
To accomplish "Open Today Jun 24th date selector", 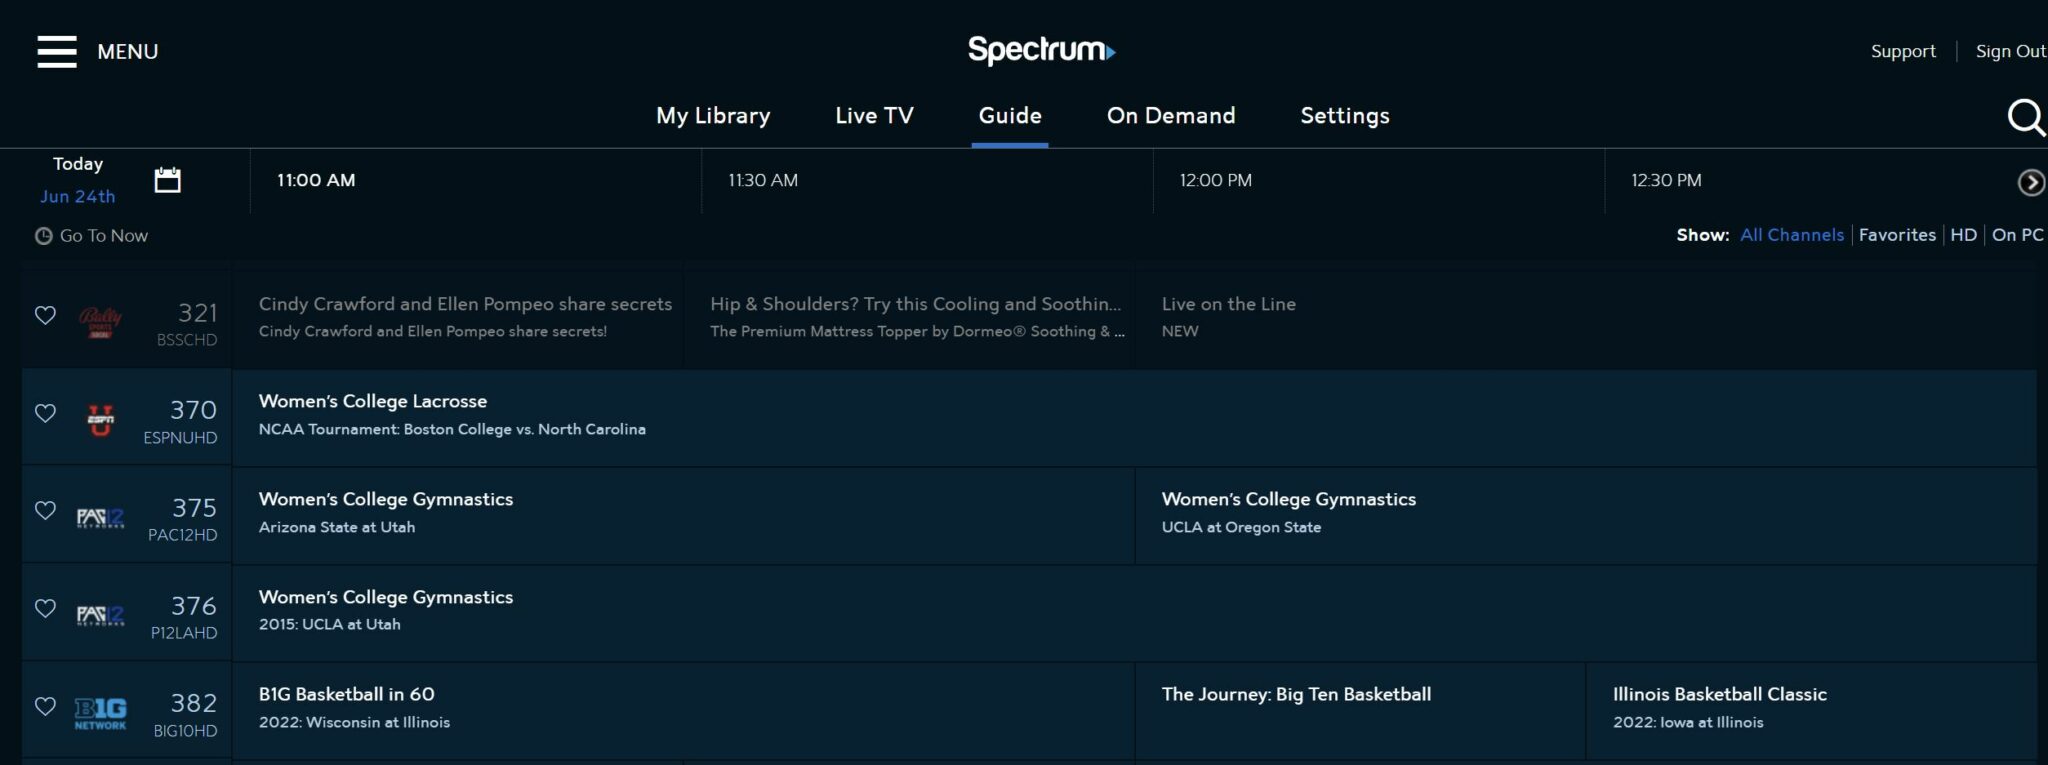I will 78,180.
